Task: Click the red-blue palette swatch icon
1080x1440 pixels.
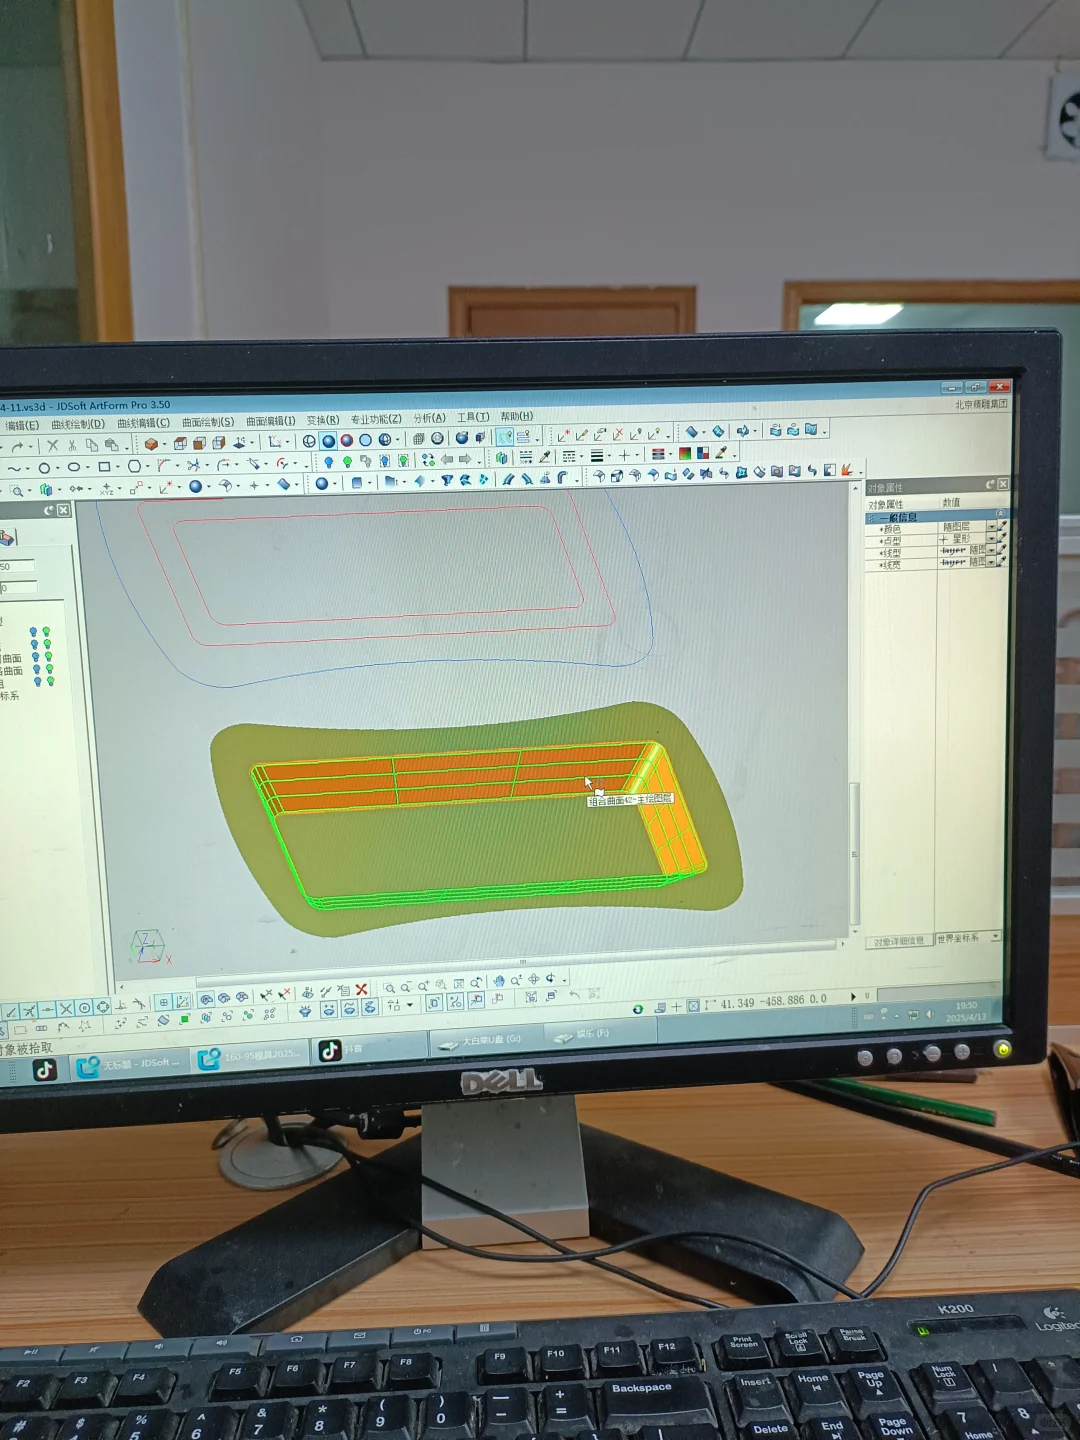Action: pyautogui.click(x=702, y=453)
